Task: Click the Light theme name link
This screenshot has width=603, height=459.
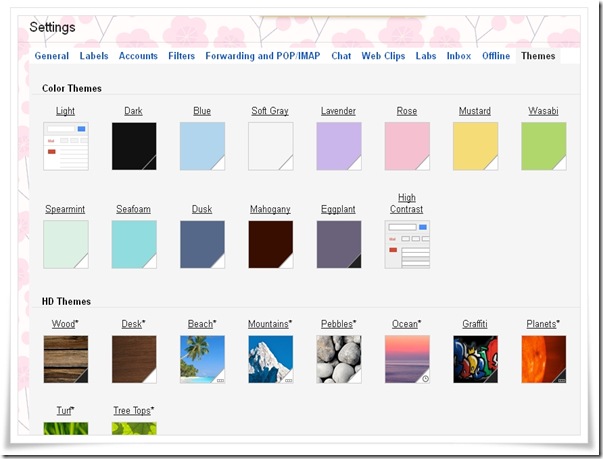Action: [x=65, y=111]
